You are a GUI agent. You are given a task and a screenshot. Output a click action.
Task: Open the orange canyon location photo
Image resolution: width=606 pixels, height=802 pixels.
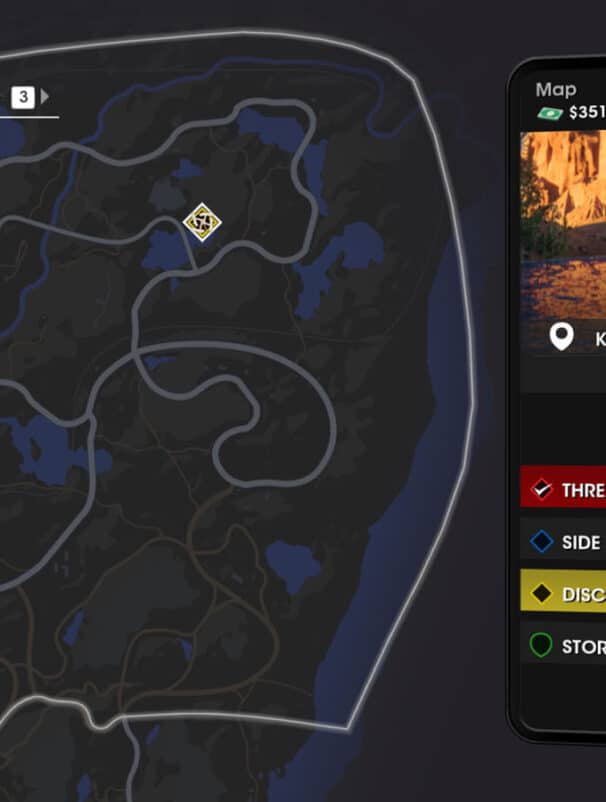tap(563, 224)
